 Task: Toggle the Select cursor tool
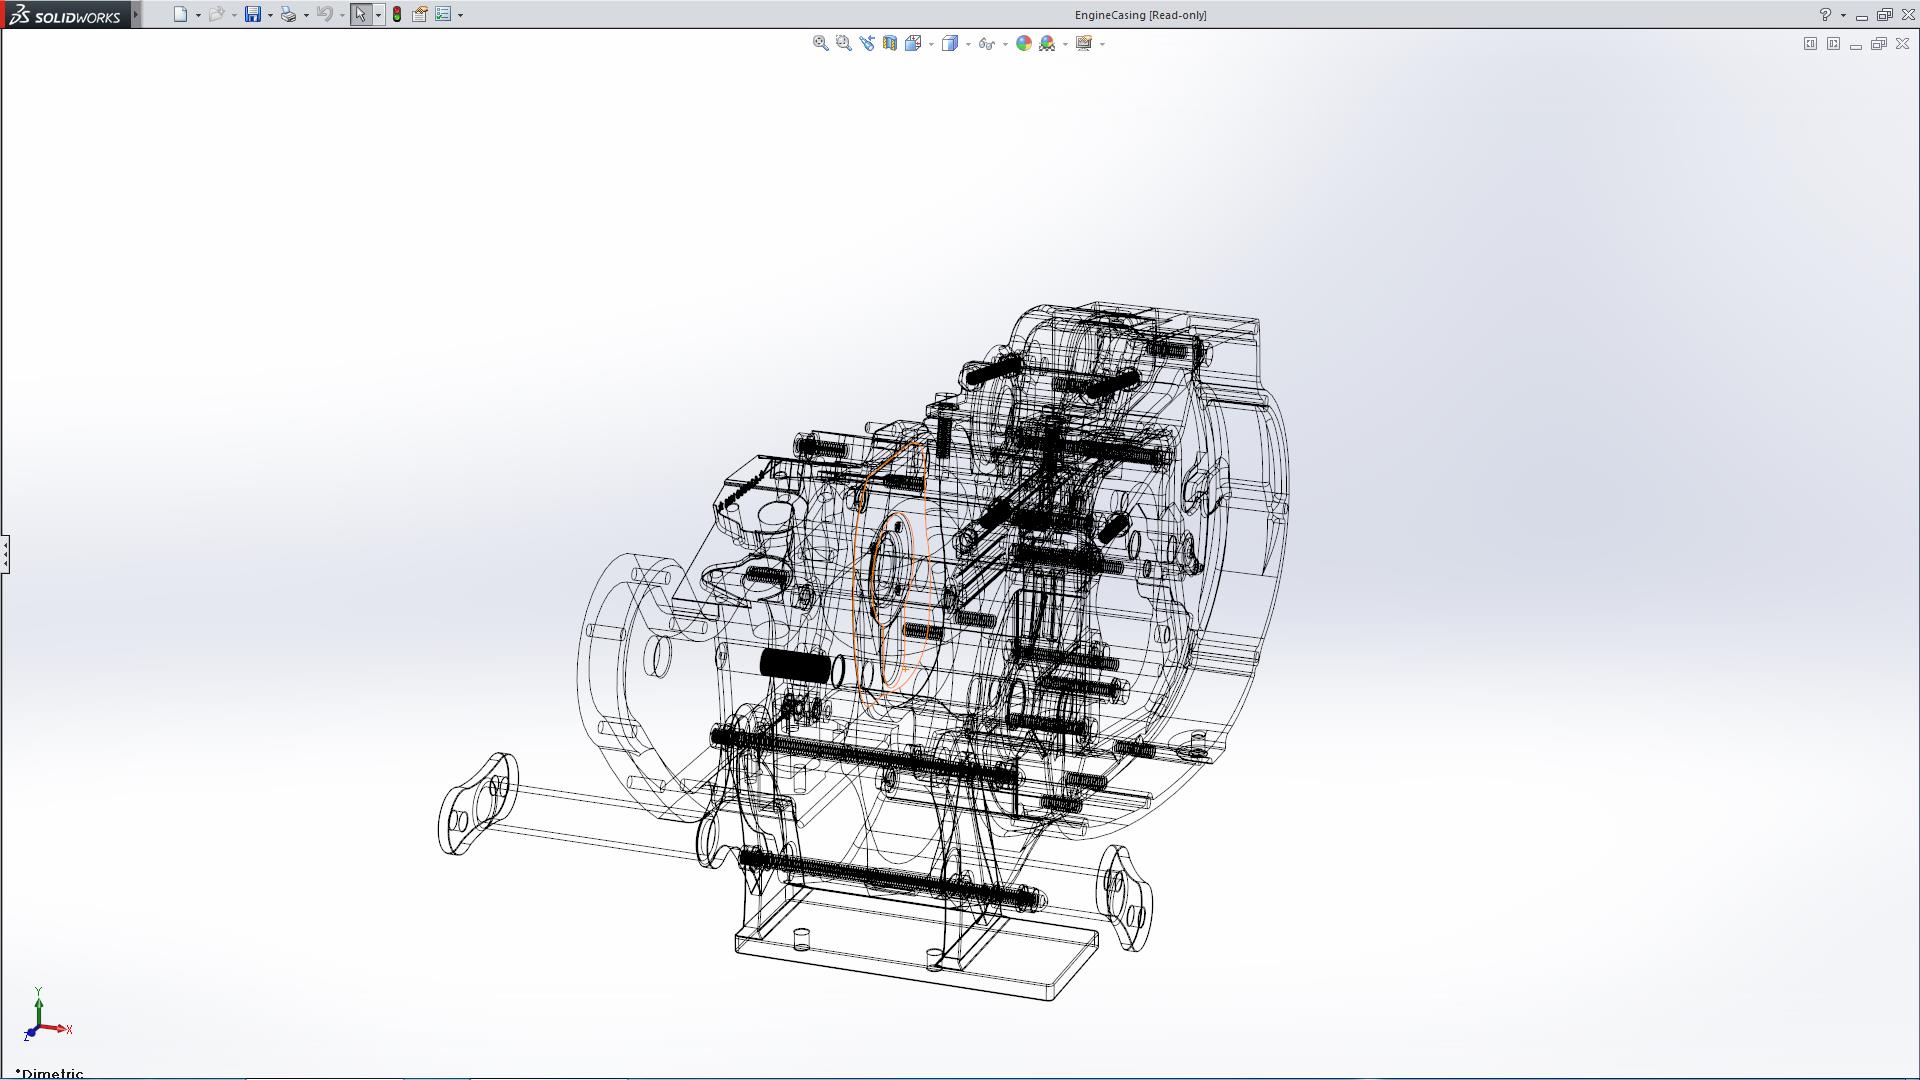(360, 15)
